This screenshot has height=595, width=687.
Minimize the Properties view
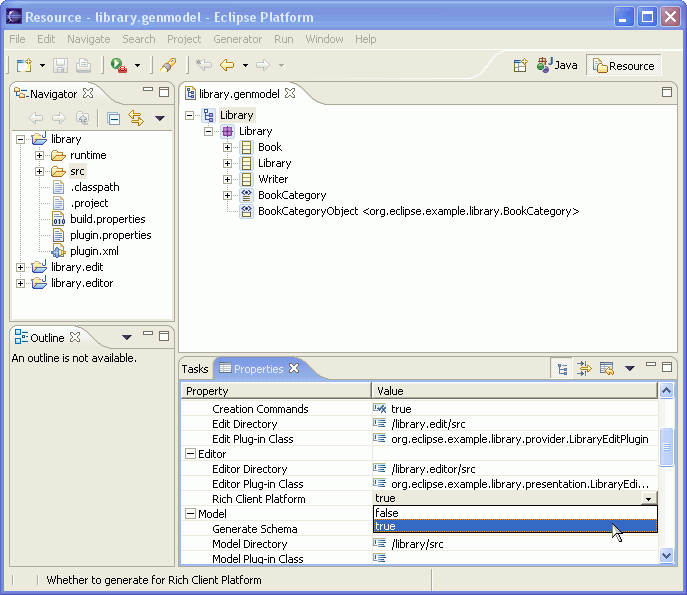coord(651,365)
